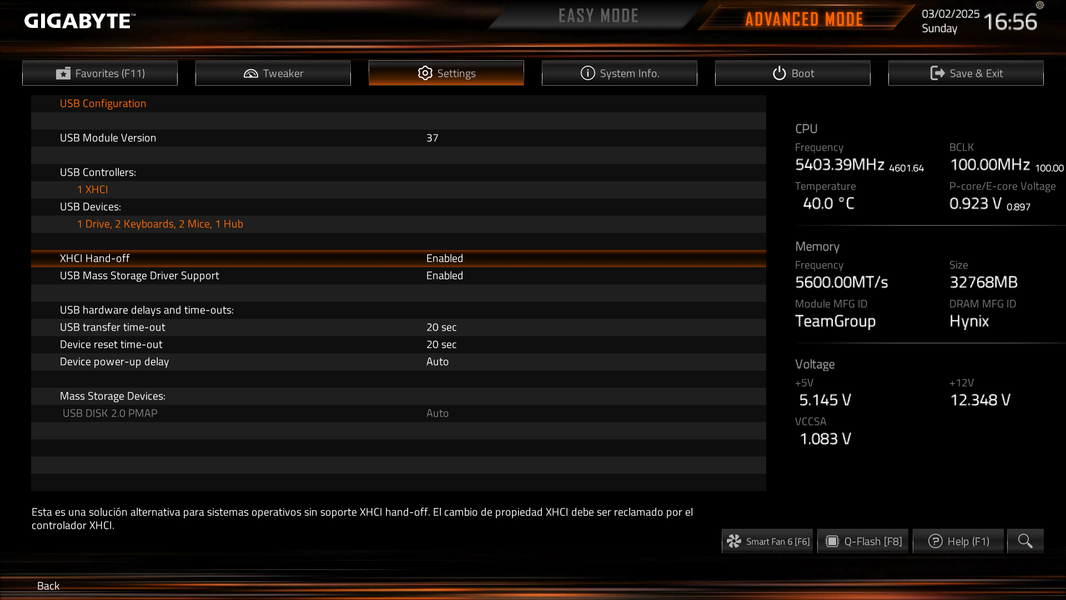The height and width of the screenshot is (600, 1066).
Task: Change Device reset time-out setting
Action: pos(441,345)
